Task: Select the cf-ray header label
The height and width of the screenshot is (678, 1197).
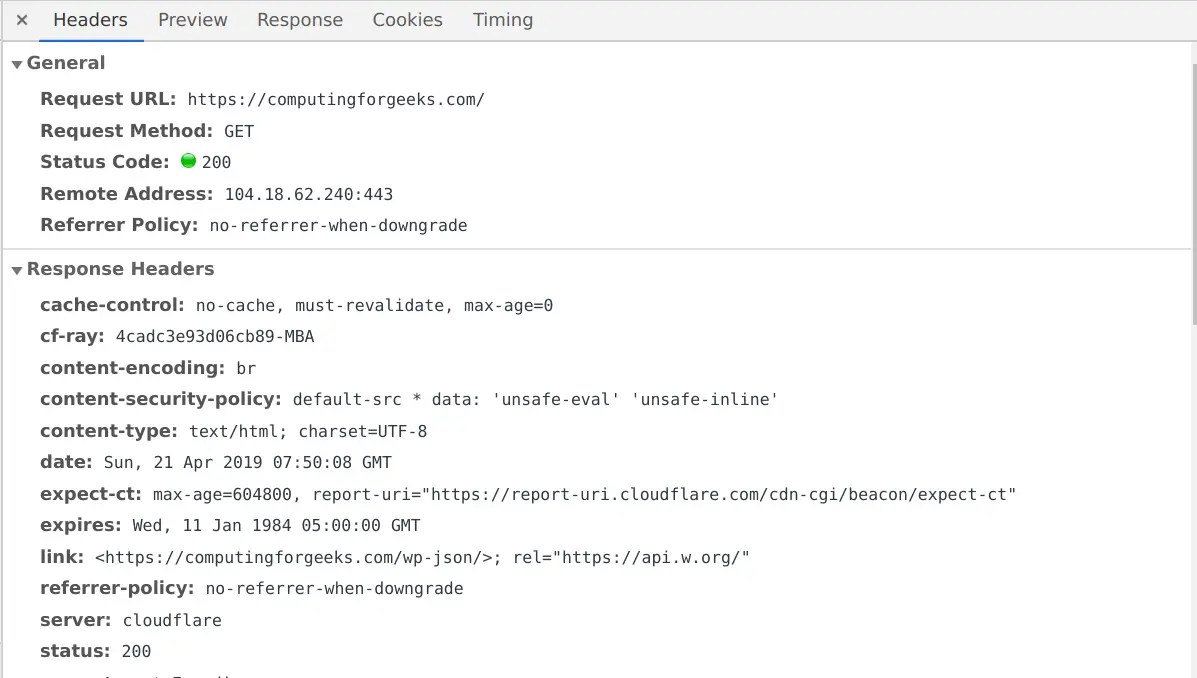Action: (68, 336)
